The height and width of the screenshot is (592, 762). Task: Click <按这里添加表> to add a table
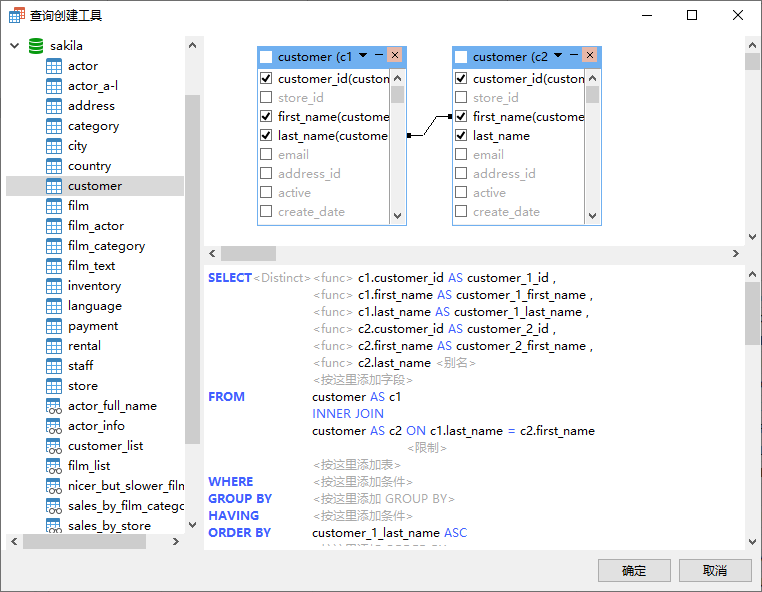tap(357, 465)
